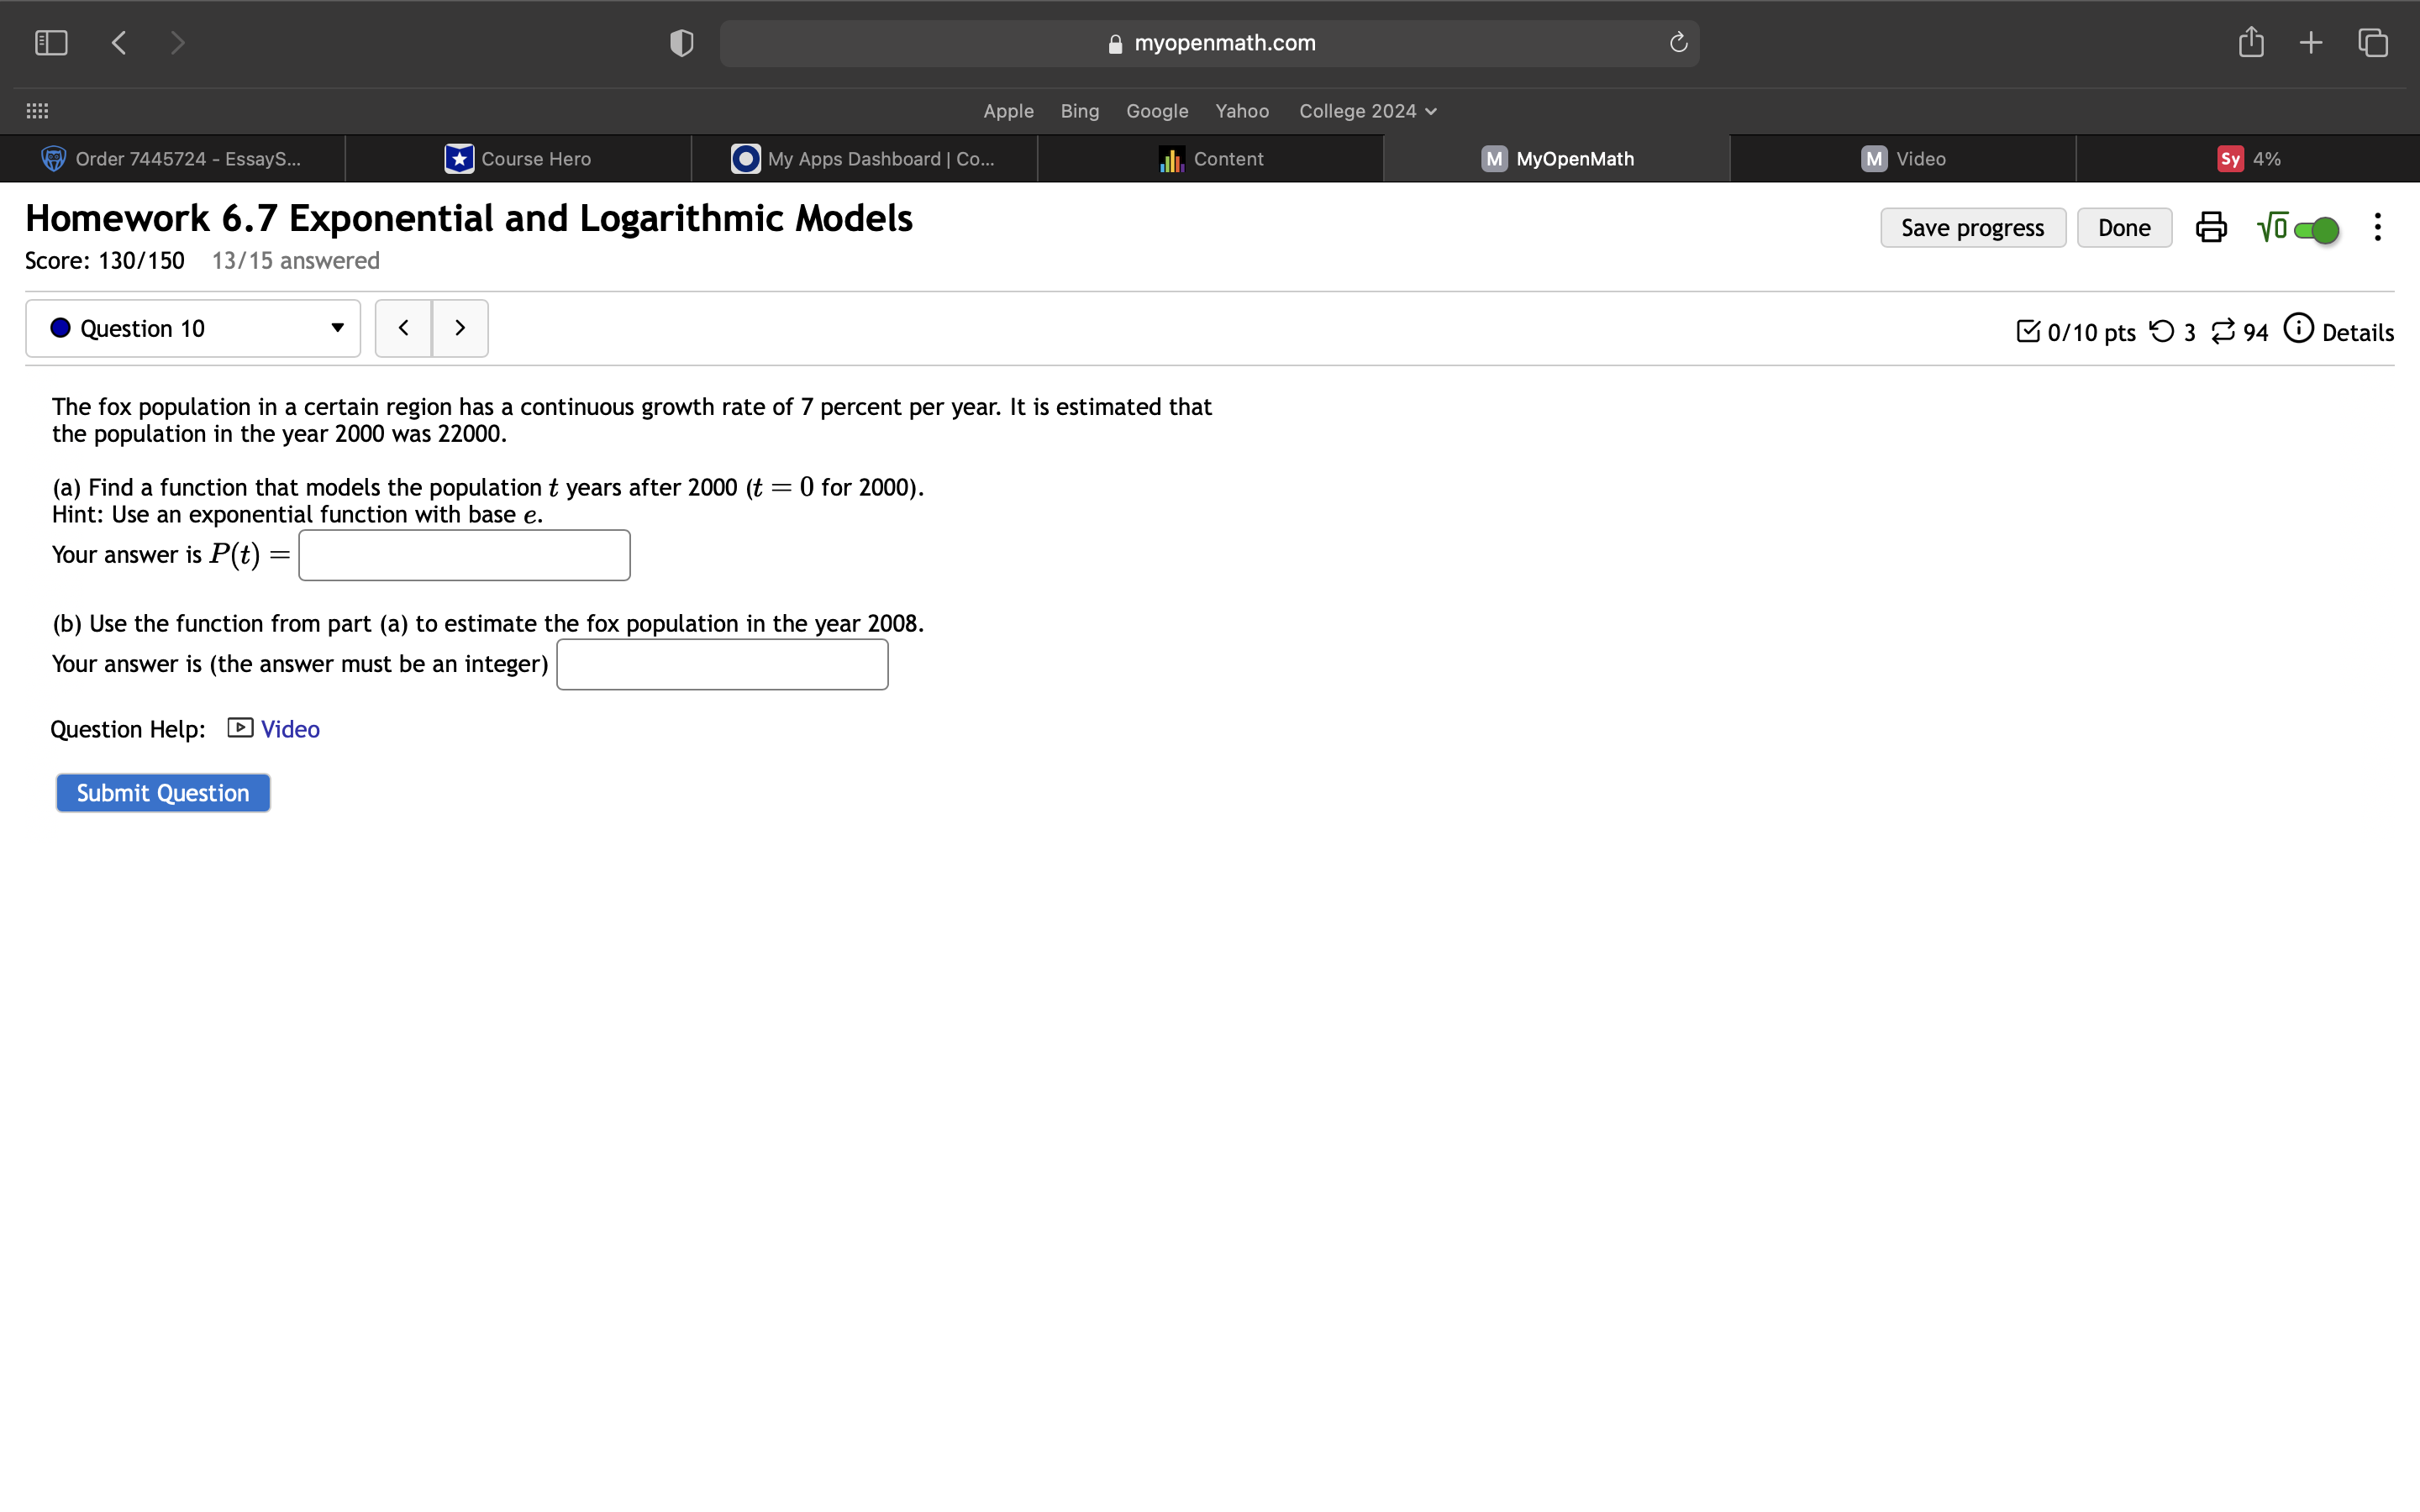Viewport: 2420px width, 1512px height.
Task: Expand the College 2024 bookmarks folder
Action: coord(1366,111)
